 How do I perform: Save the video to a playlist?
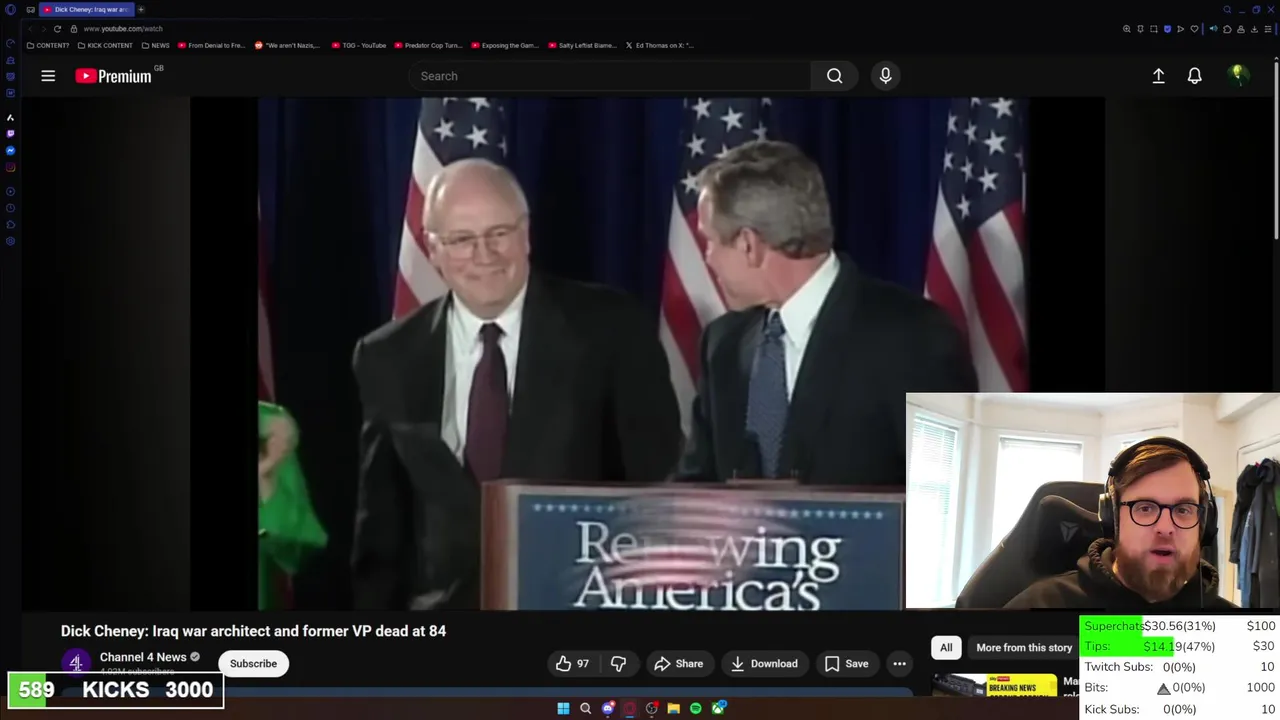pos(847,664)
